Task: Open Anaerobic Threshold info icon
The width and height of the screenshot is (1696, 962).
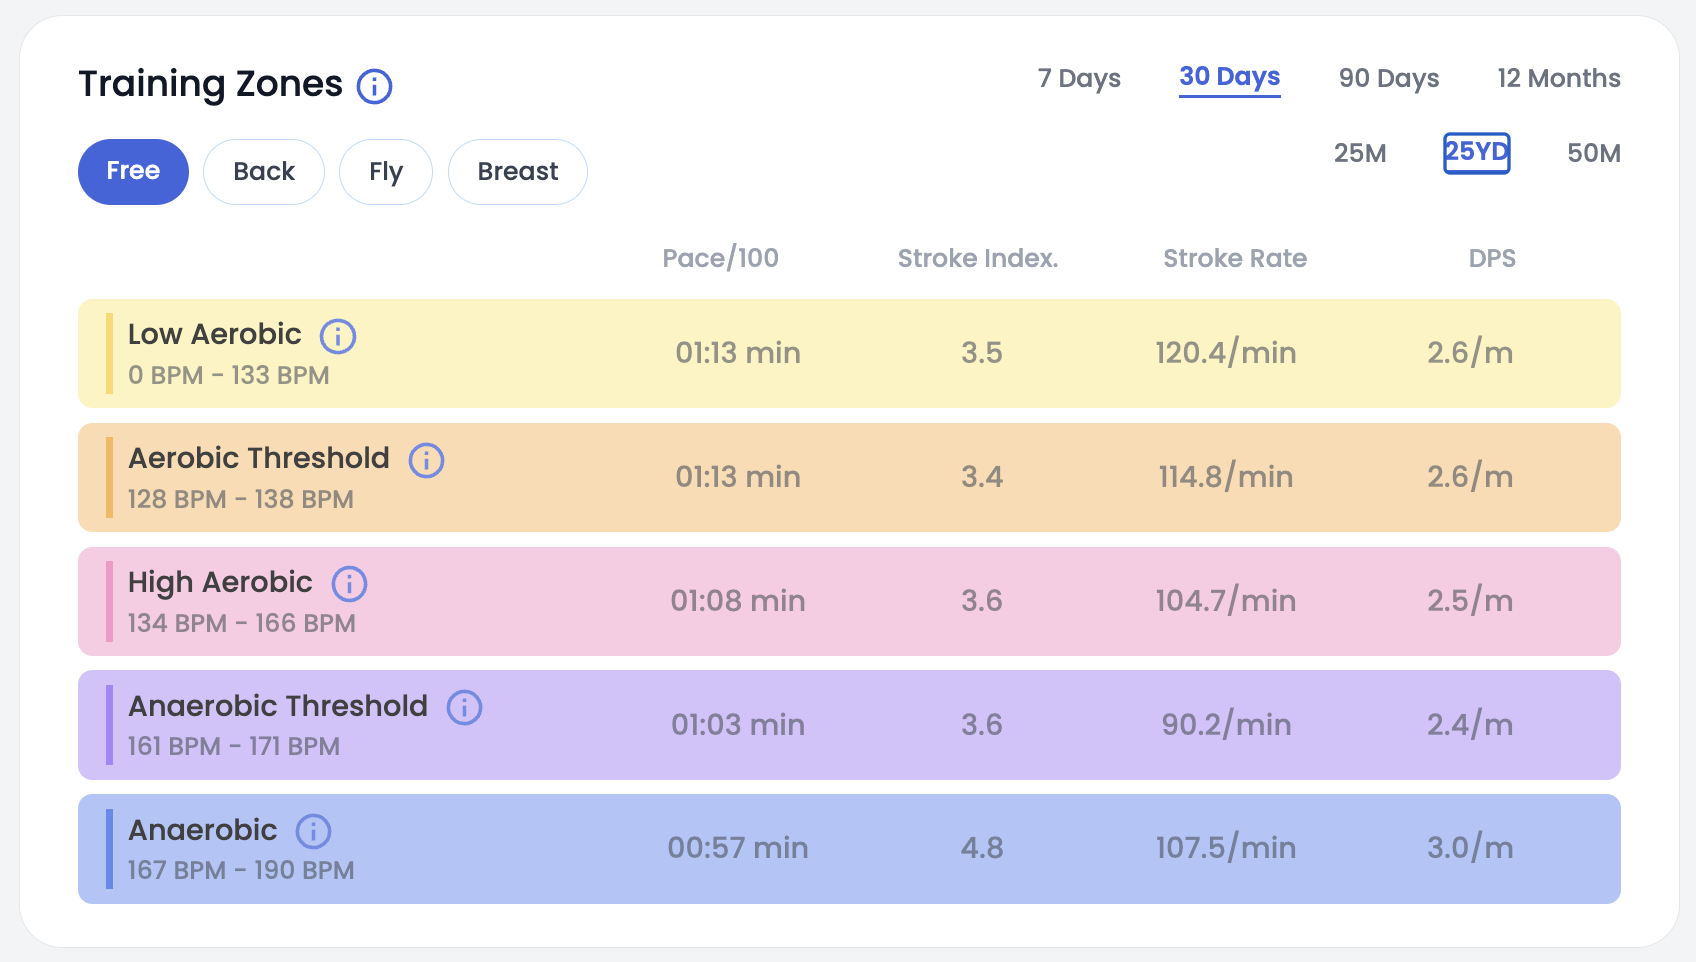Action: (464, 707)
